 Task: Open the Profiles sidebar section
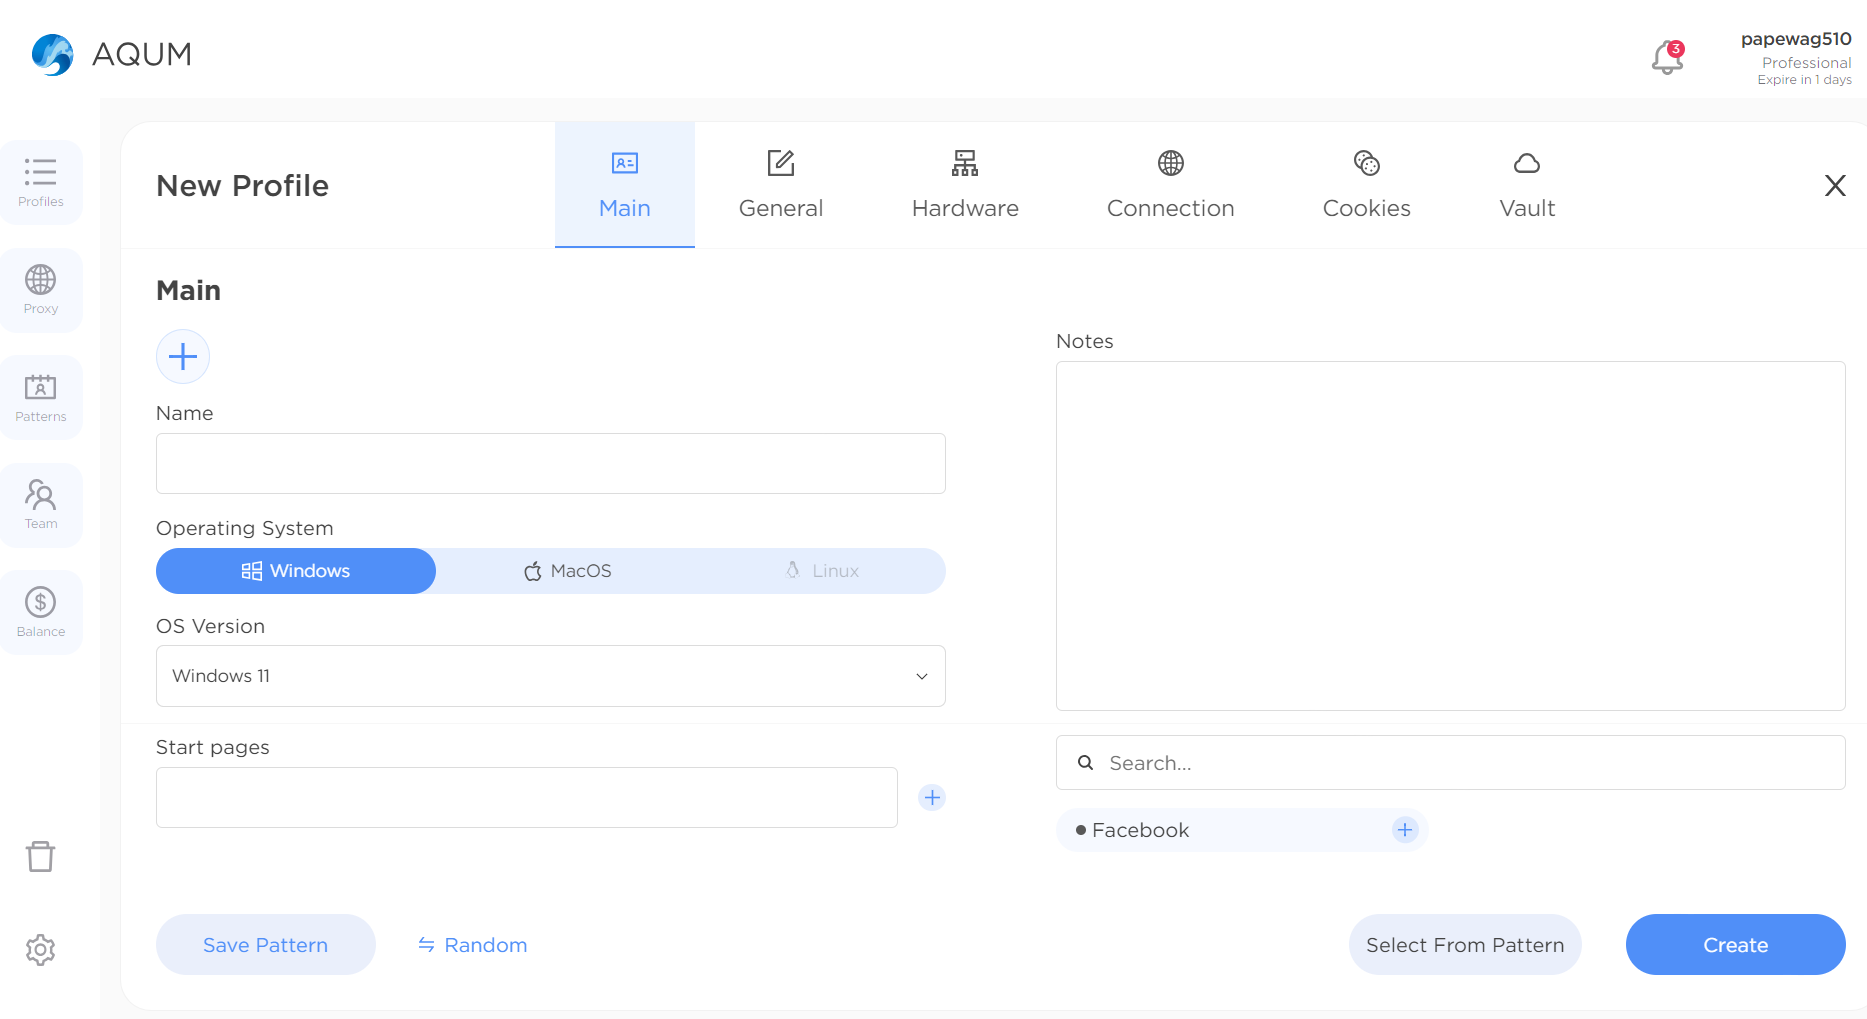41,182
